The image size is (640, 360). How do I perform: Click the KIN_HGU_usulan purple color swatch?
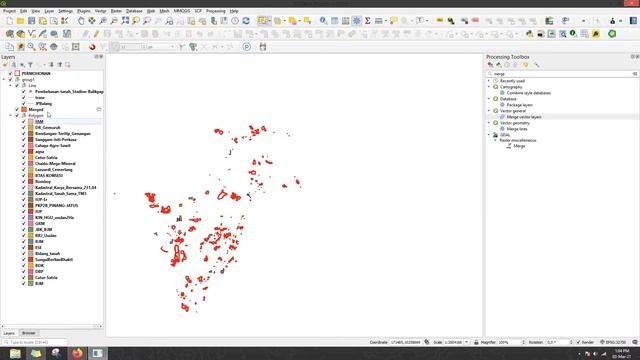(31, 218)
